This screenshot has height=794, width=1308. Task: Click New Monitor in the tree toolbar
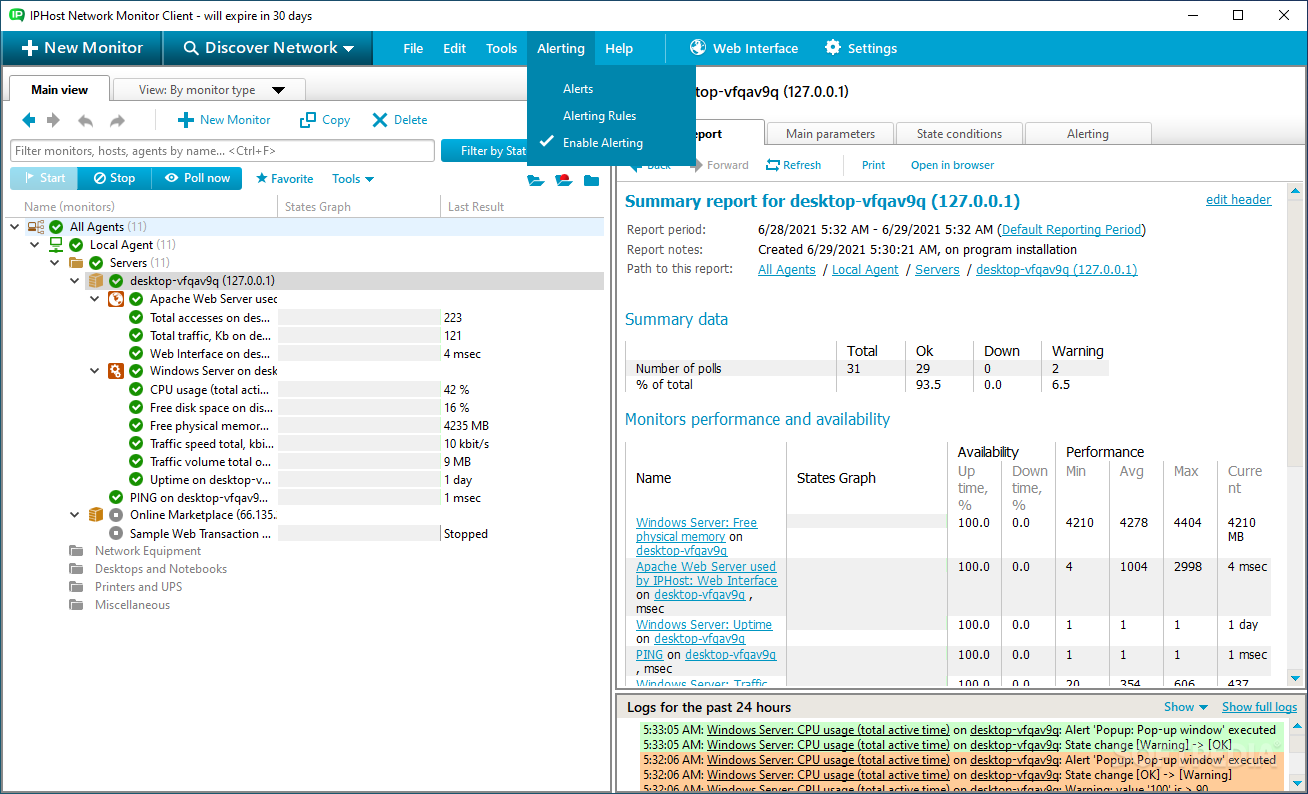pos(224,120)
